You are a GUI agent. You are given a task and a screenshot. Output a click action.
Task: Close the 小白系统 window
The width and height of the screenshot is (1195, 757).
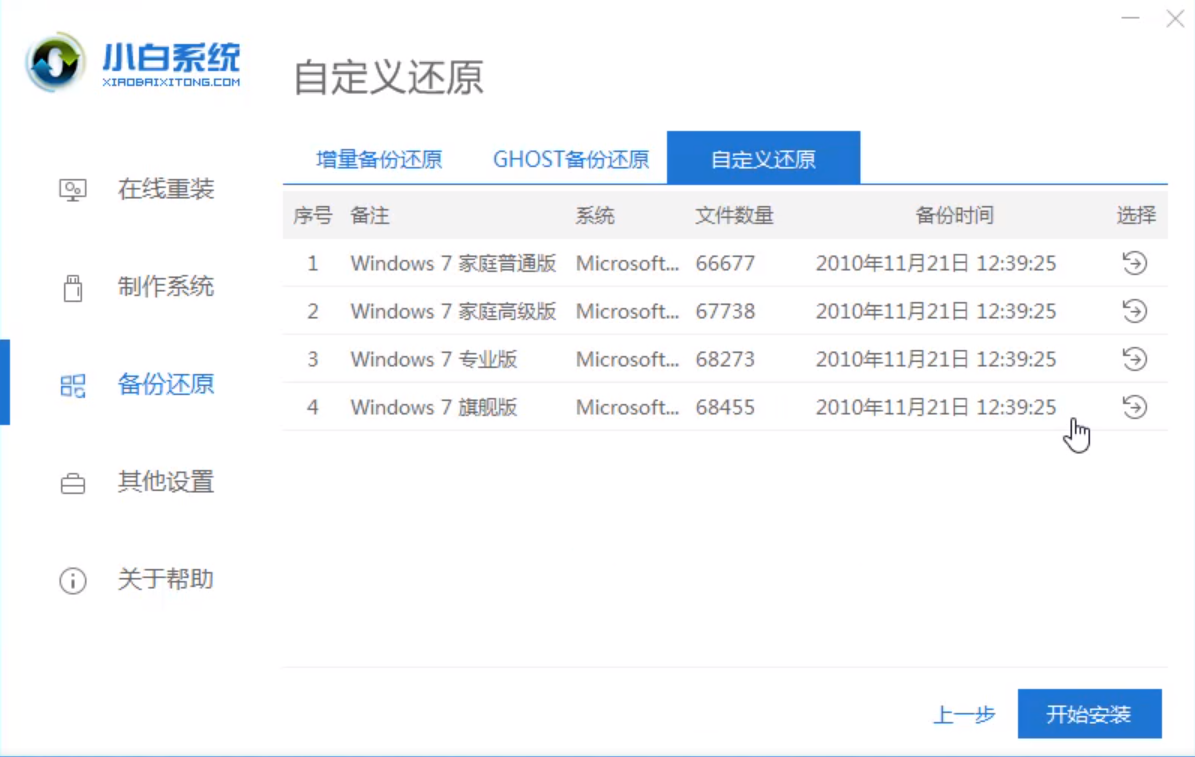[x=1174, y=18]
